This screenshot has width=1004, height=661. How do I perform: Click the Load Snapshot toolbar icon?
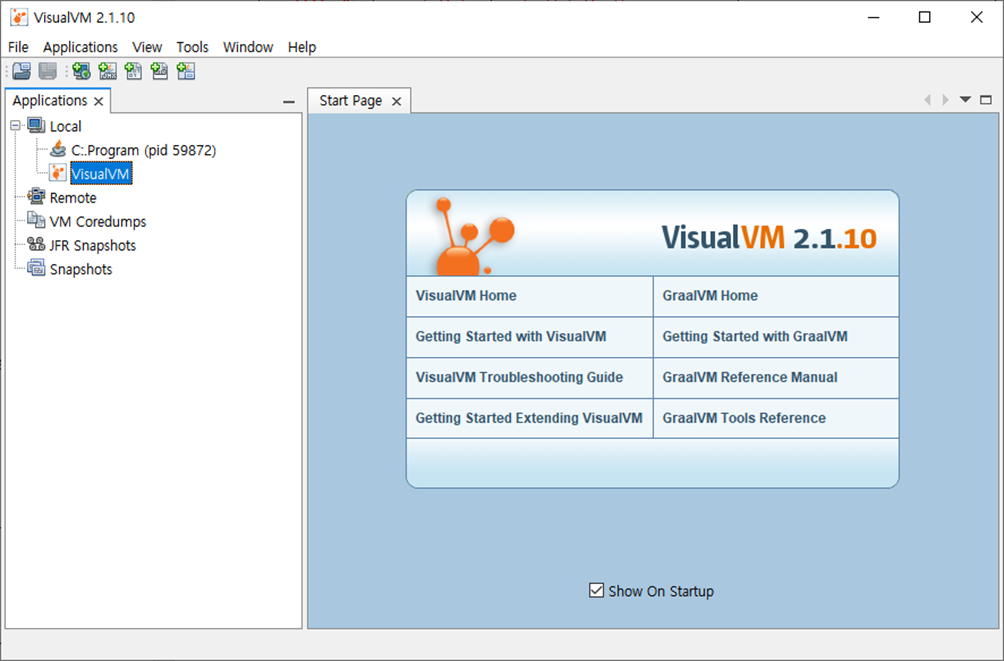click(x=22, y=71)
